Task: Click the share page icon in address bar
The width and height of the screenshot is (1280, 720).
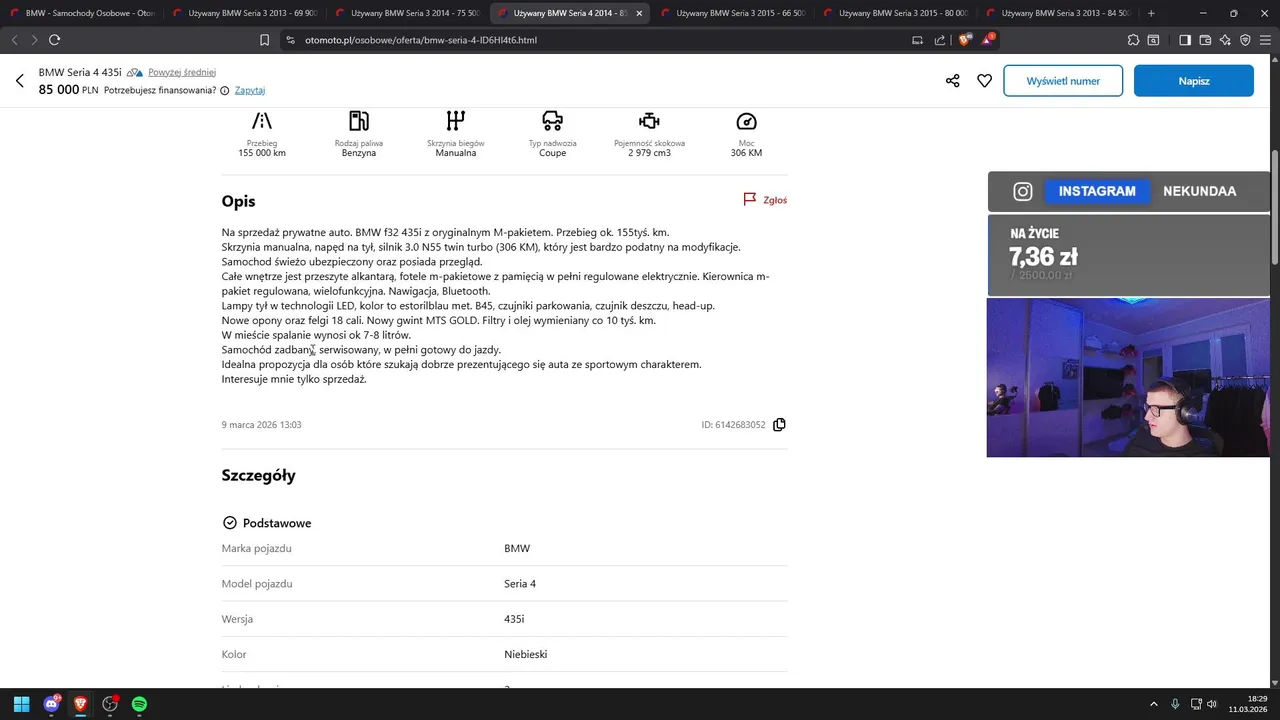Action: 940,40
